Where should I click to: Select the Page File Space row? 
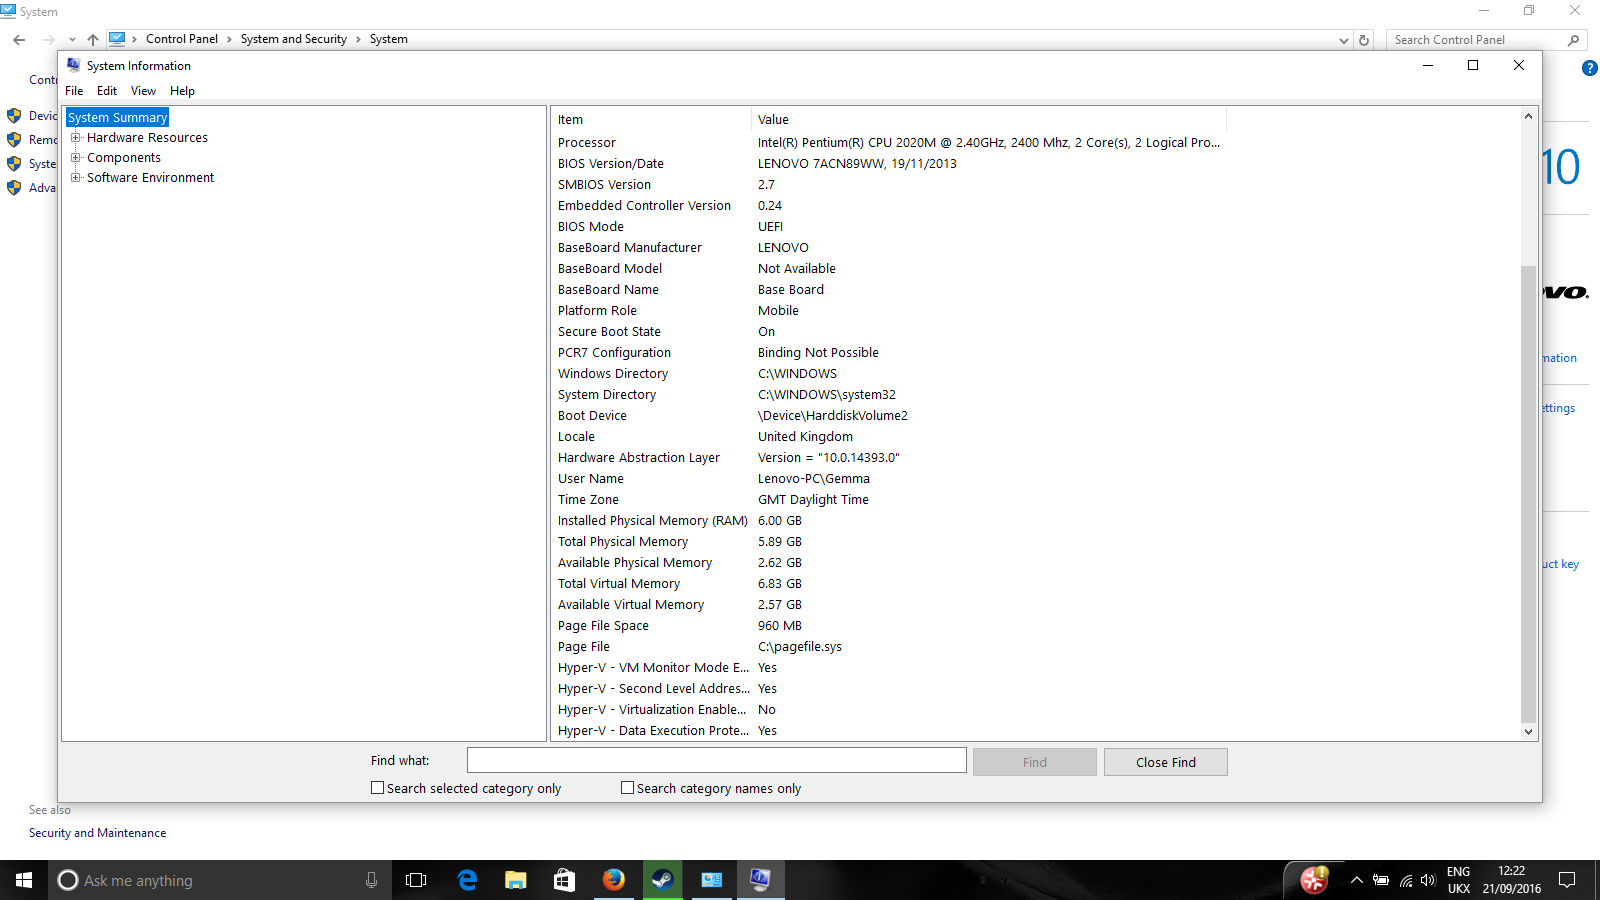[889, 626]
